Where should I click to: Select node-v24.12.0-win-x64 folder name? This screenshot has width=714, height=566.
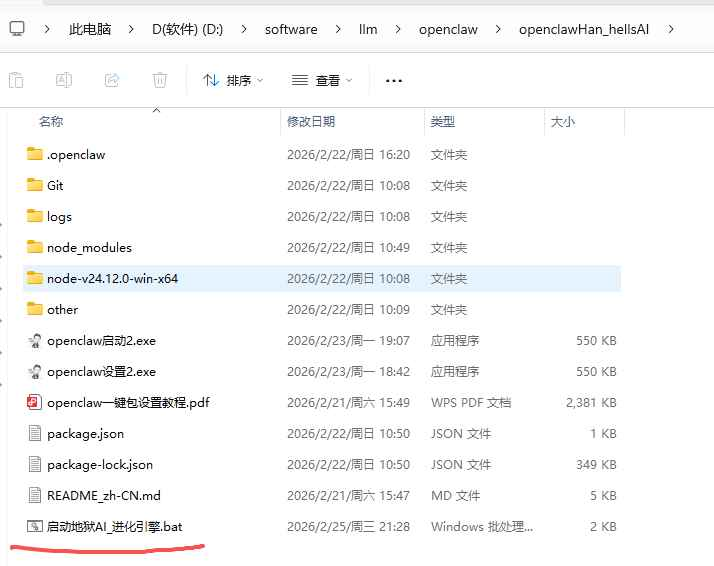[x=112, y=278]
